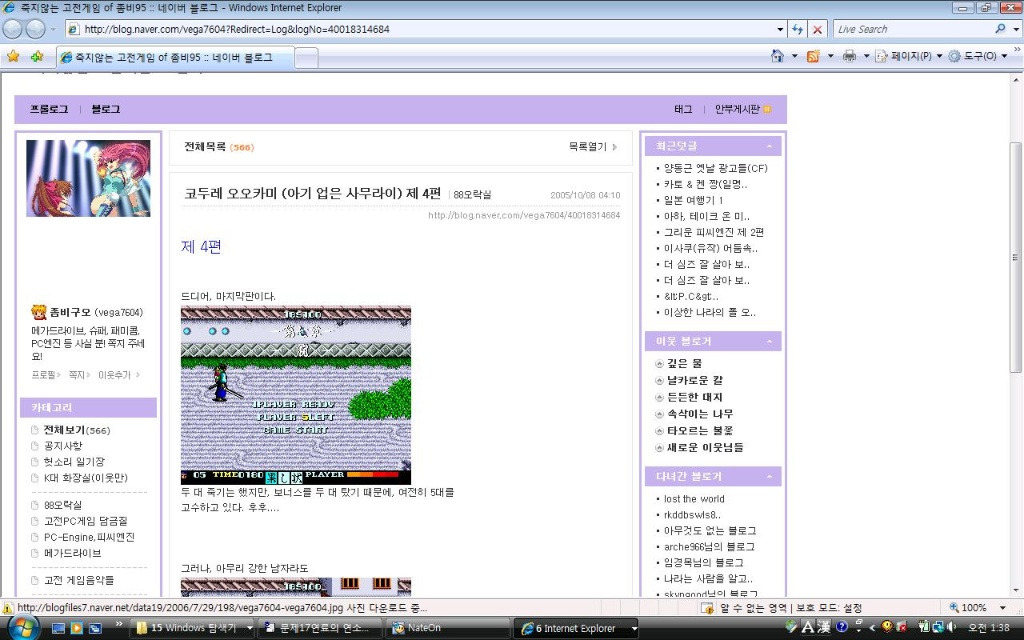This screenshot has height=640, width=1024.
Task: Click the warning icon at status bar left
Action: pos(8,607)
